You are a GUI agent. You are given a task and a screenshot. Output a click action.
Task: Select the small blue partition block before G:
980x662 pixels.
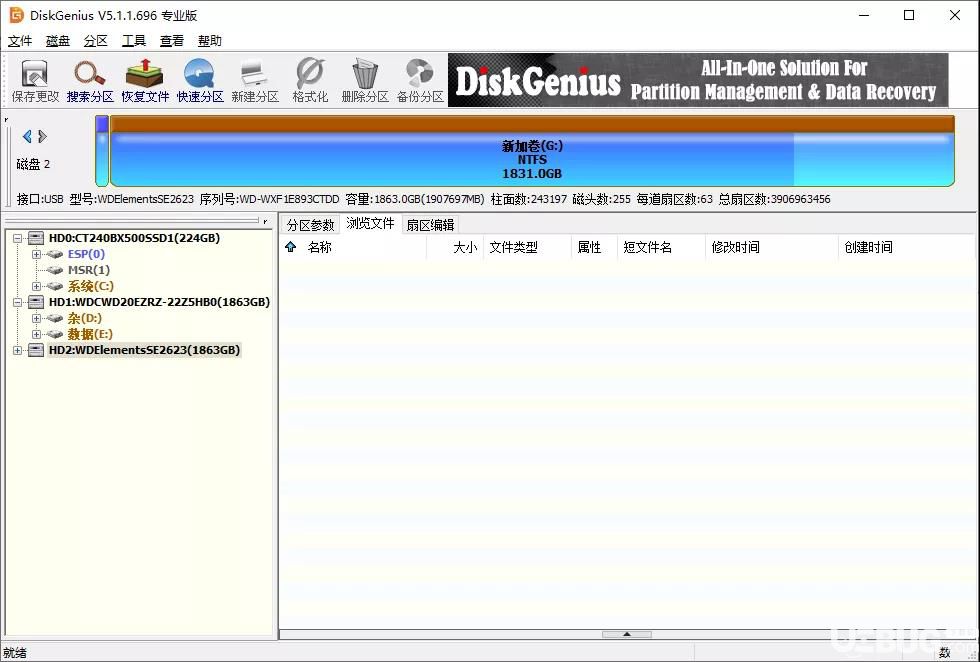tap(102, 151)
